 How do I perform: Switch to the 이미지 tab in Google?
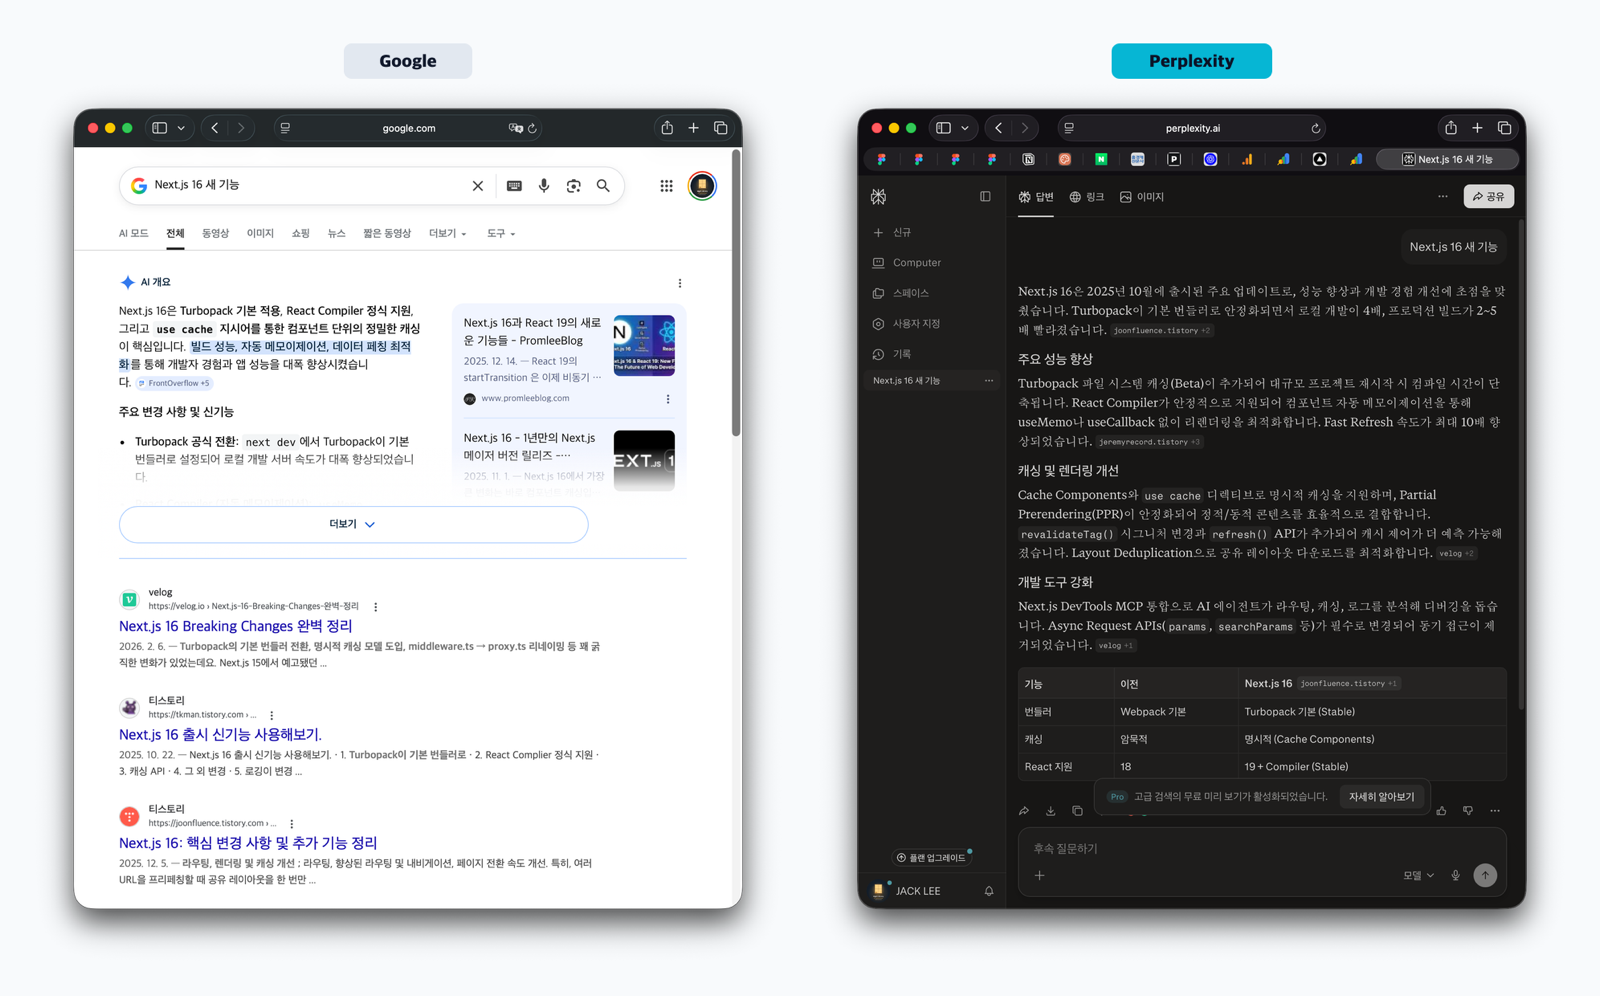(x=260, y=234)
